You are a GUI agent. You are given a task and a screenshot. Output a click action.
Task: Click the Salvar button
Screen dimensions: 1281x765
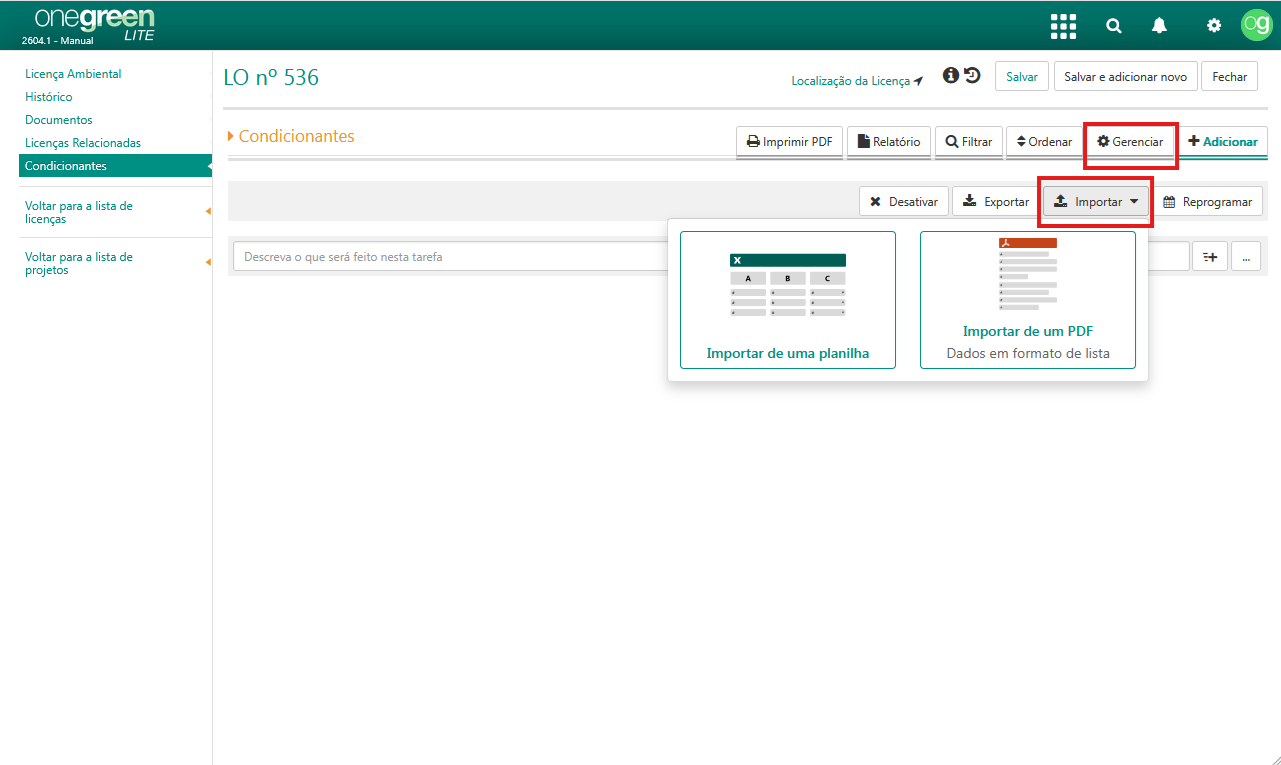point(1022,76)
